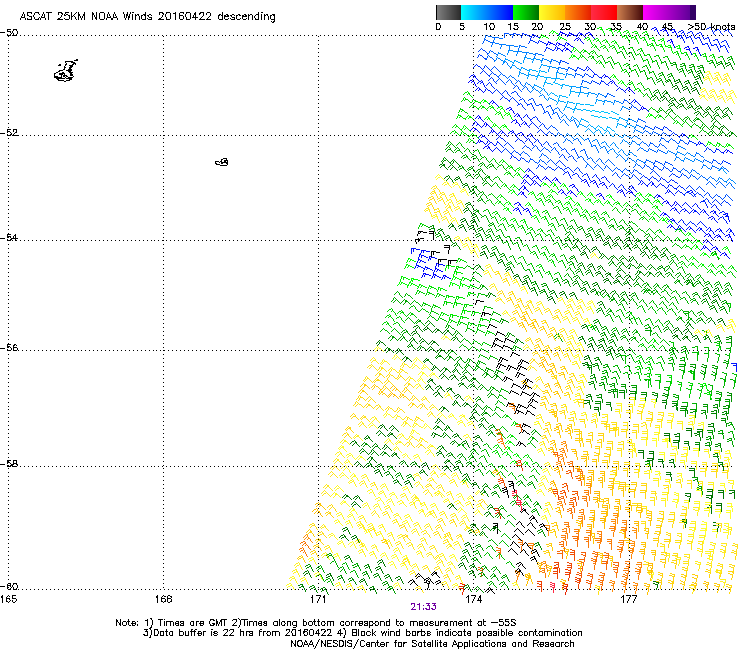Screen dimensions: 740x650
Task: Click the small island outline below latitude -52
Action: coord(222,162)
